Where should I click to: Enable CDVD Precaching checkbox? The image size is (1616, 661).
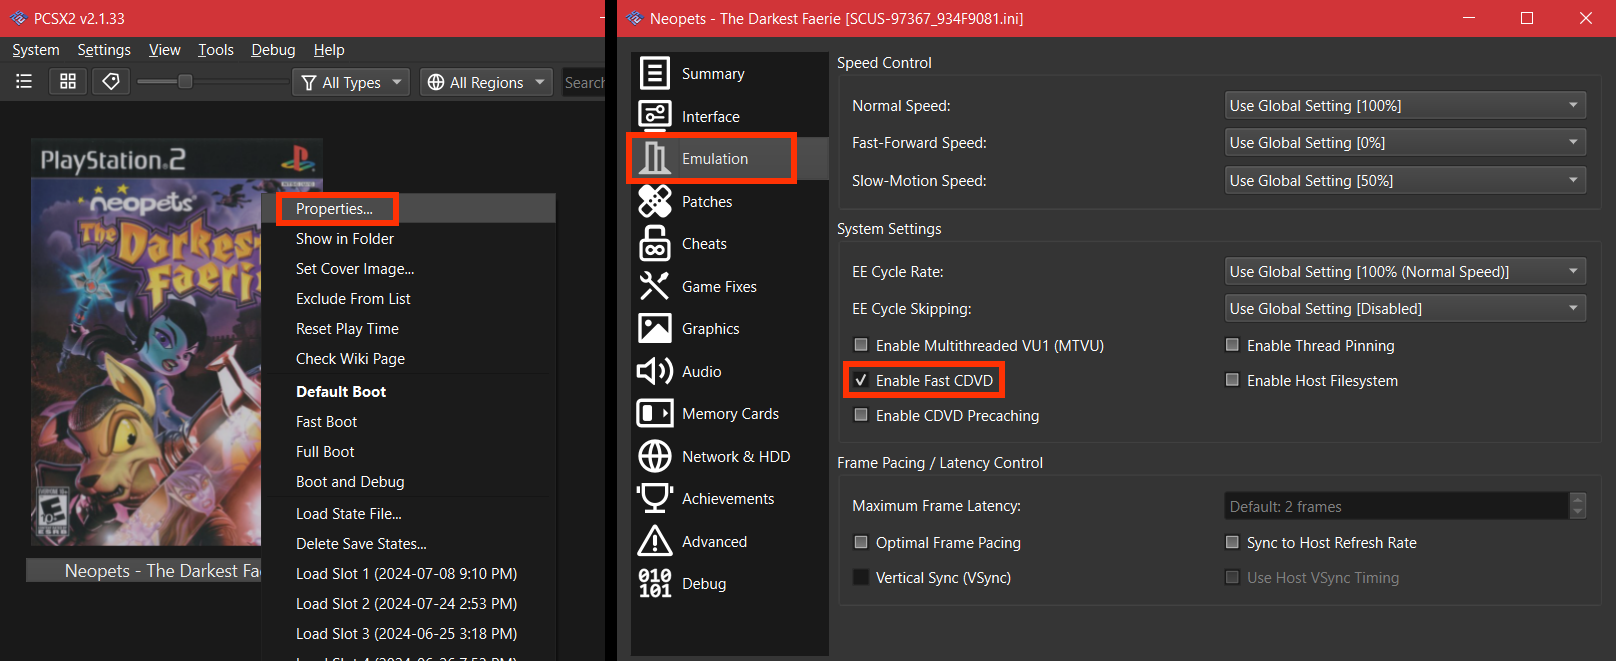861,415
